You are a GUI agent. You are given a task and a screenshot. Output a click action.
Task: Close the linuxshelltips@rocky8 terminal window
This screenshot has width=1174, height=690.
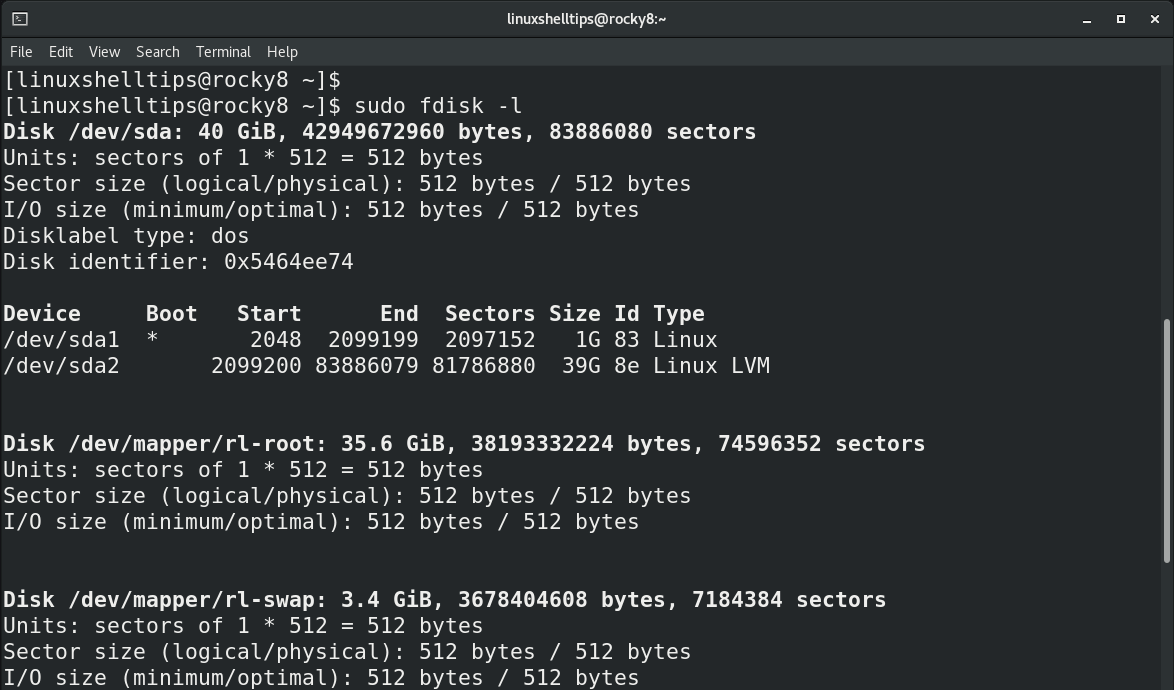(x=1155, y=19)
